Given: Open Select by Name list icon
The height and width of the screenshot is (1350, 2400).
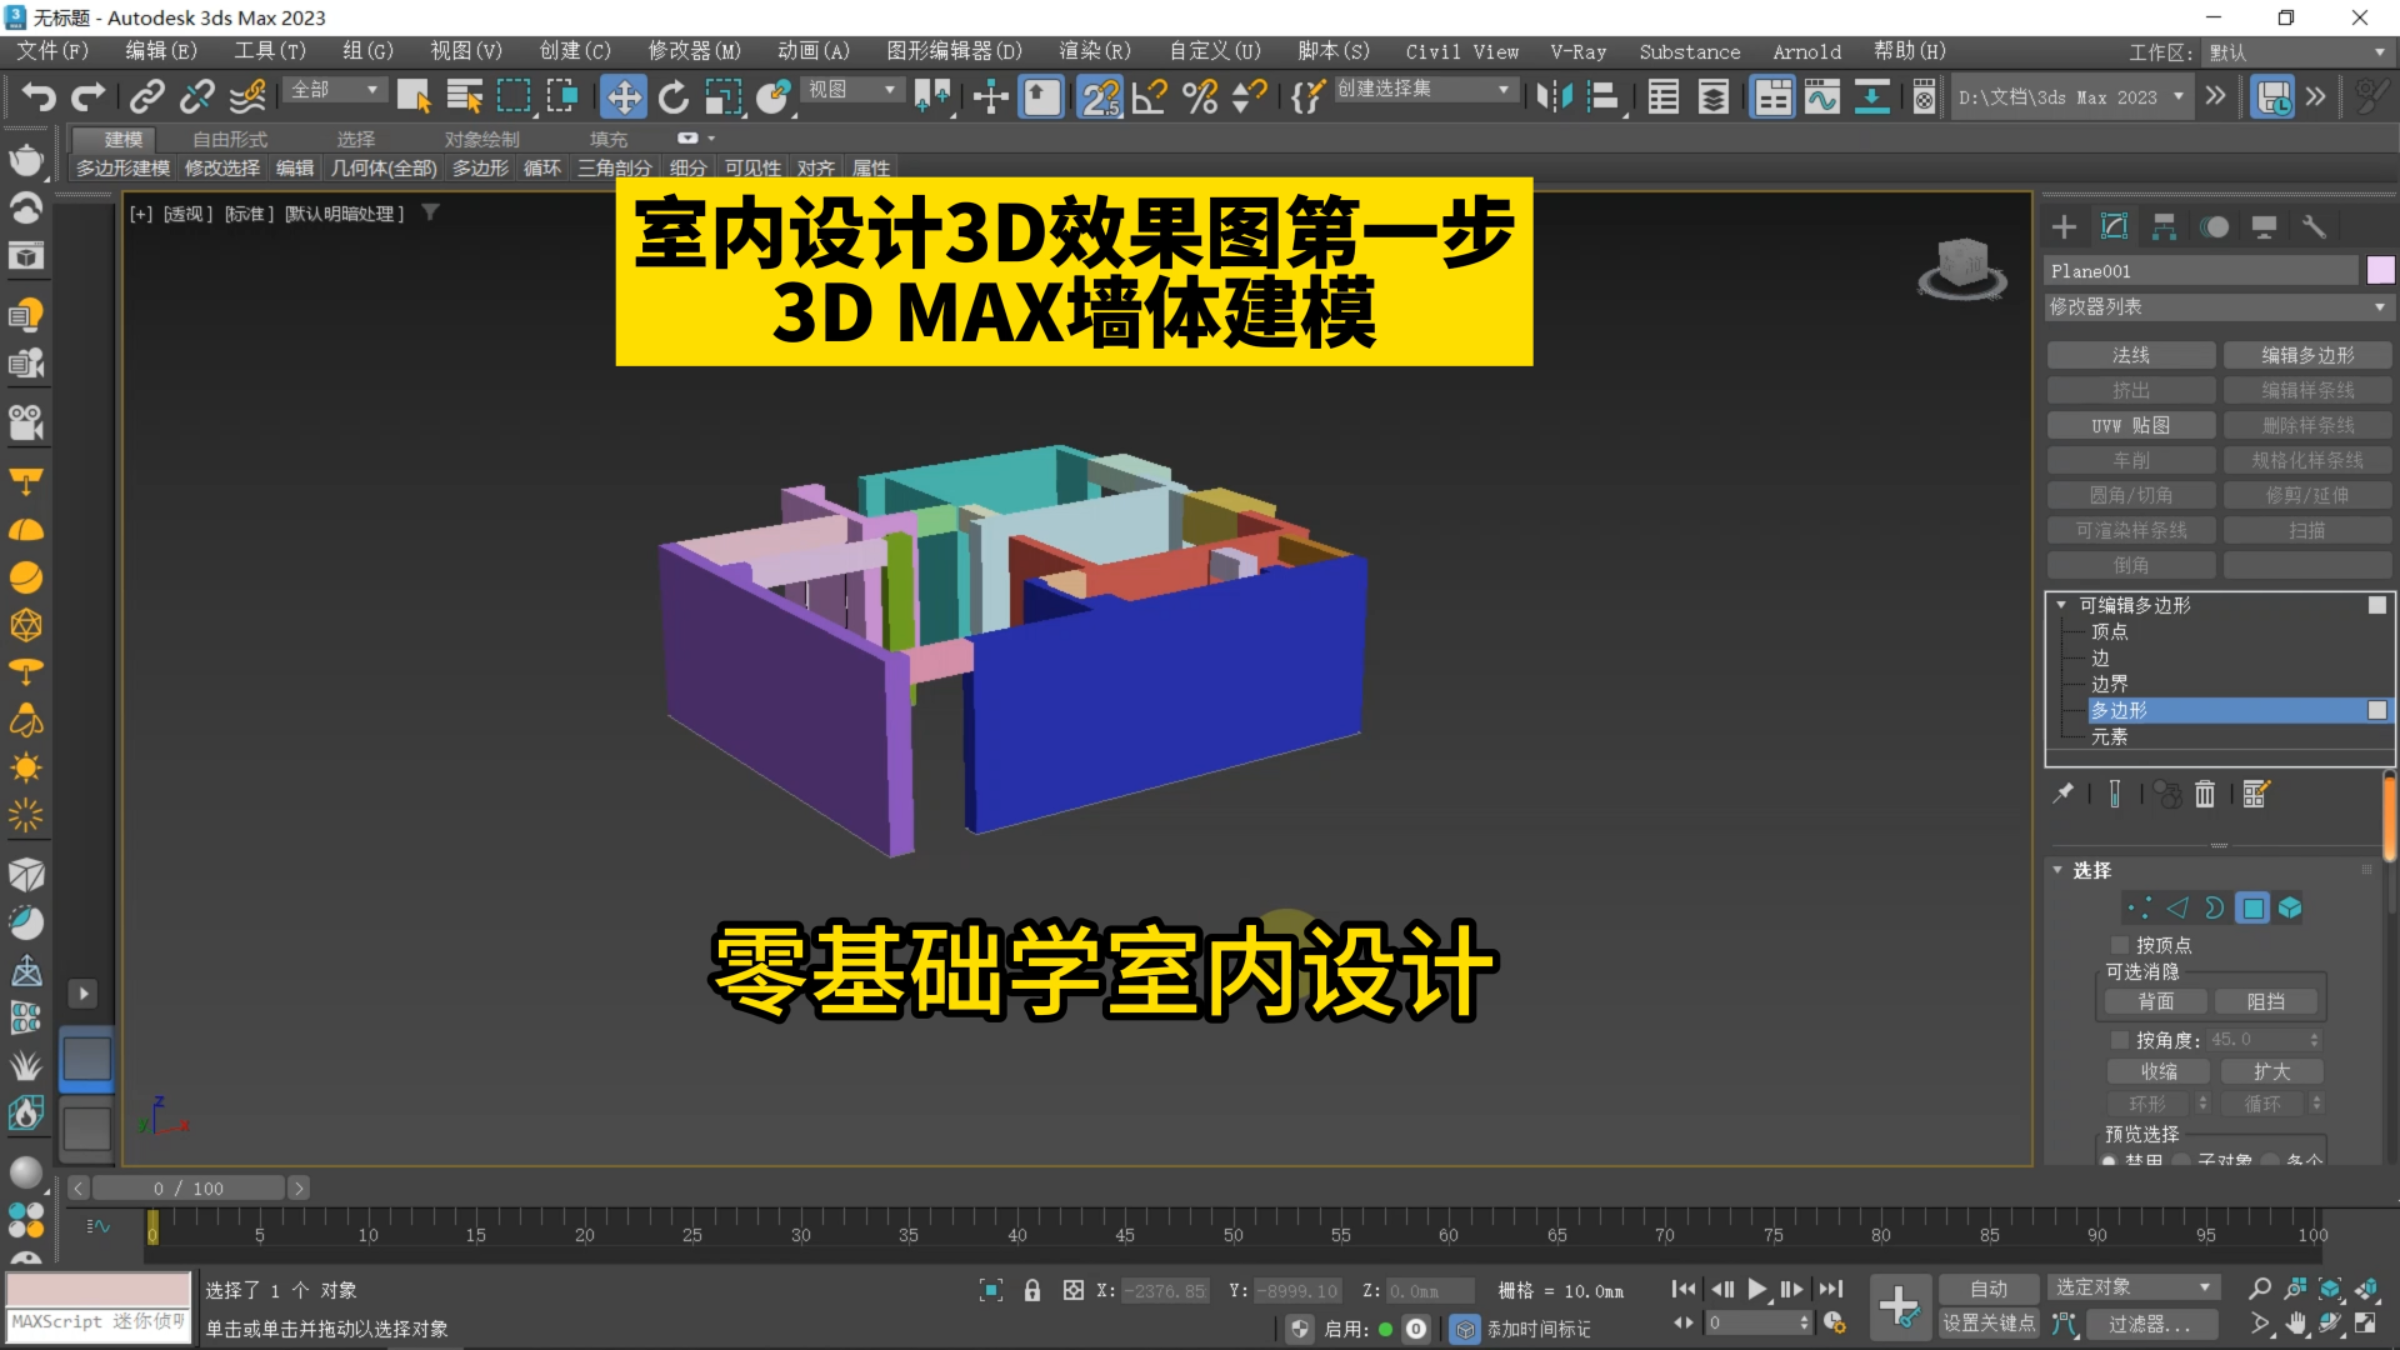Looking at the screenshot, I should pos(464,97).
